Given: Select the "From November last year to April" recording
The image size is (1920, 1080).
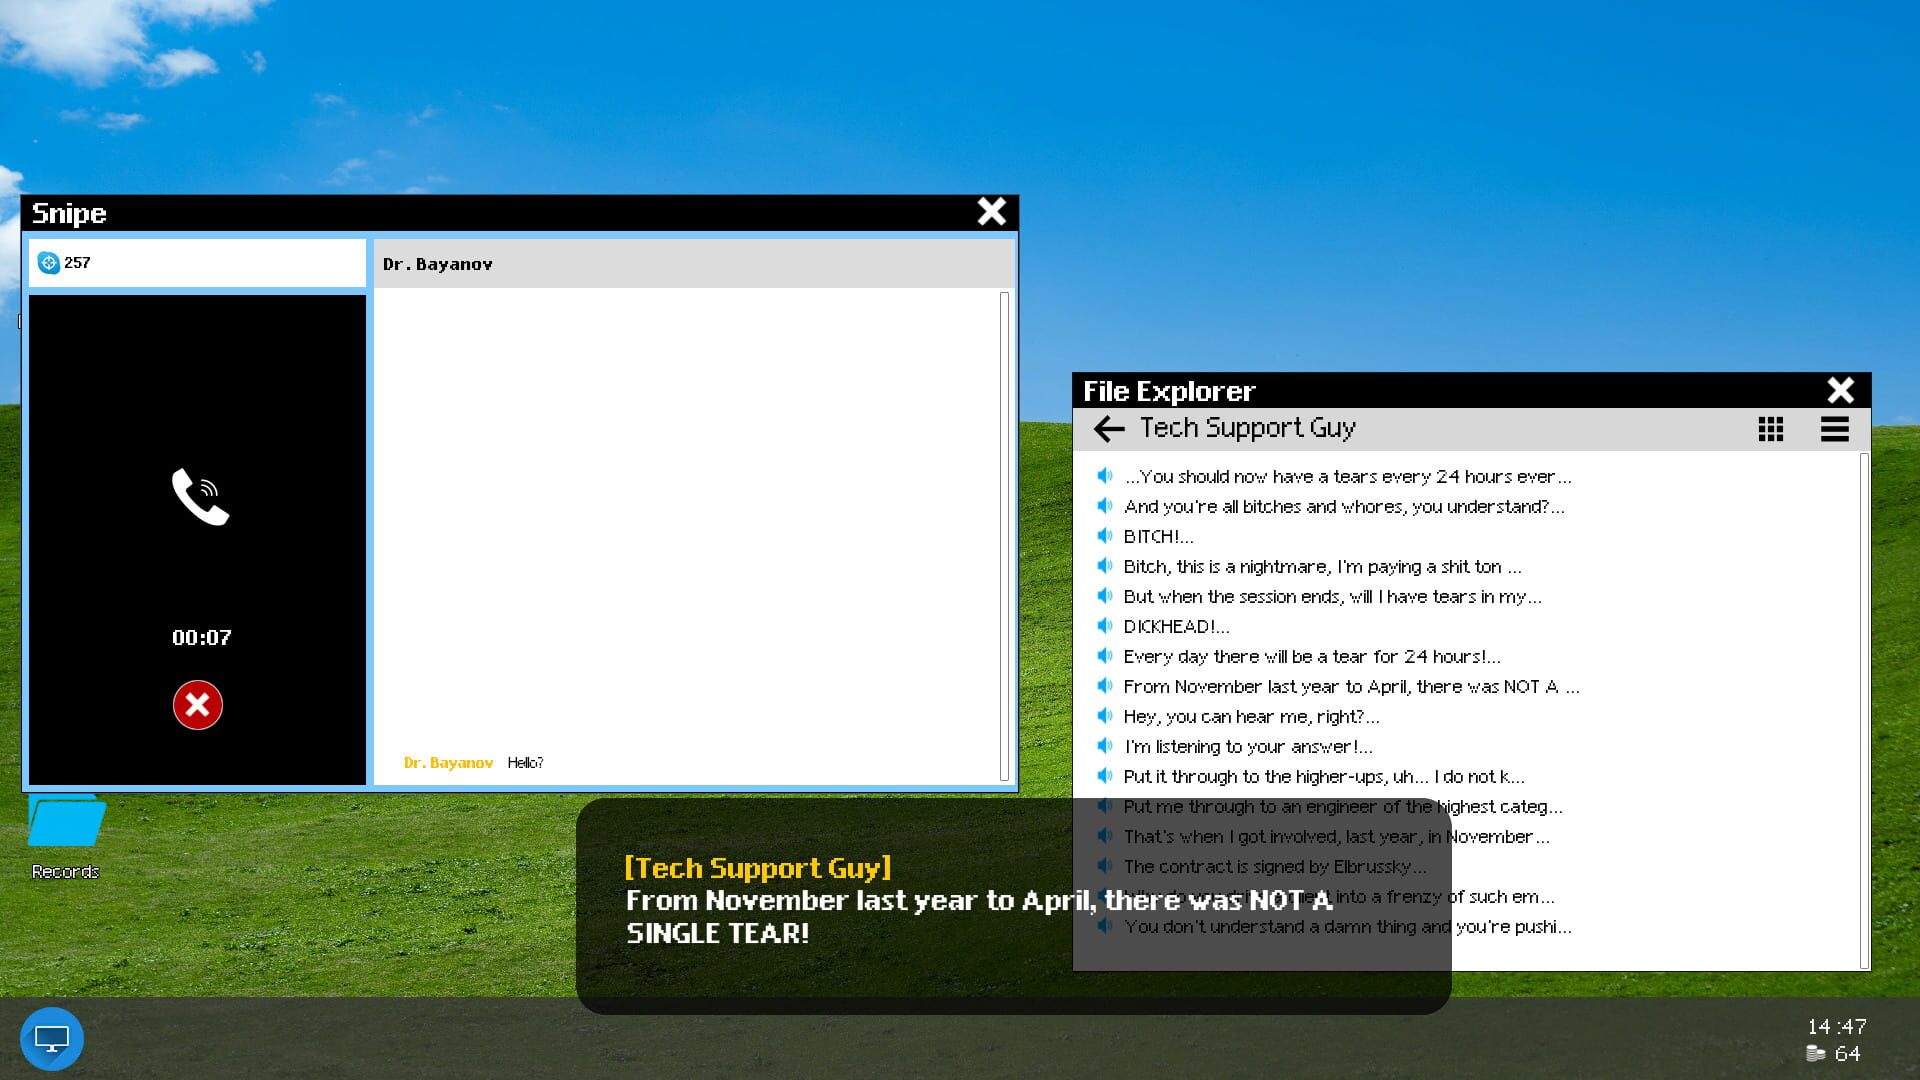Looking at the screenshot, I should (x=1351, y=686).
